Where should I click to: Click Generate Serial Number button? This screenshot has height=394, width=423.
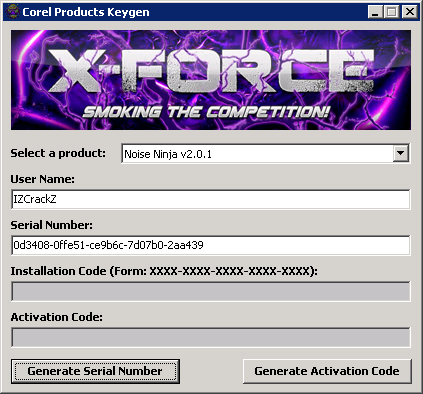coord(95,371)
